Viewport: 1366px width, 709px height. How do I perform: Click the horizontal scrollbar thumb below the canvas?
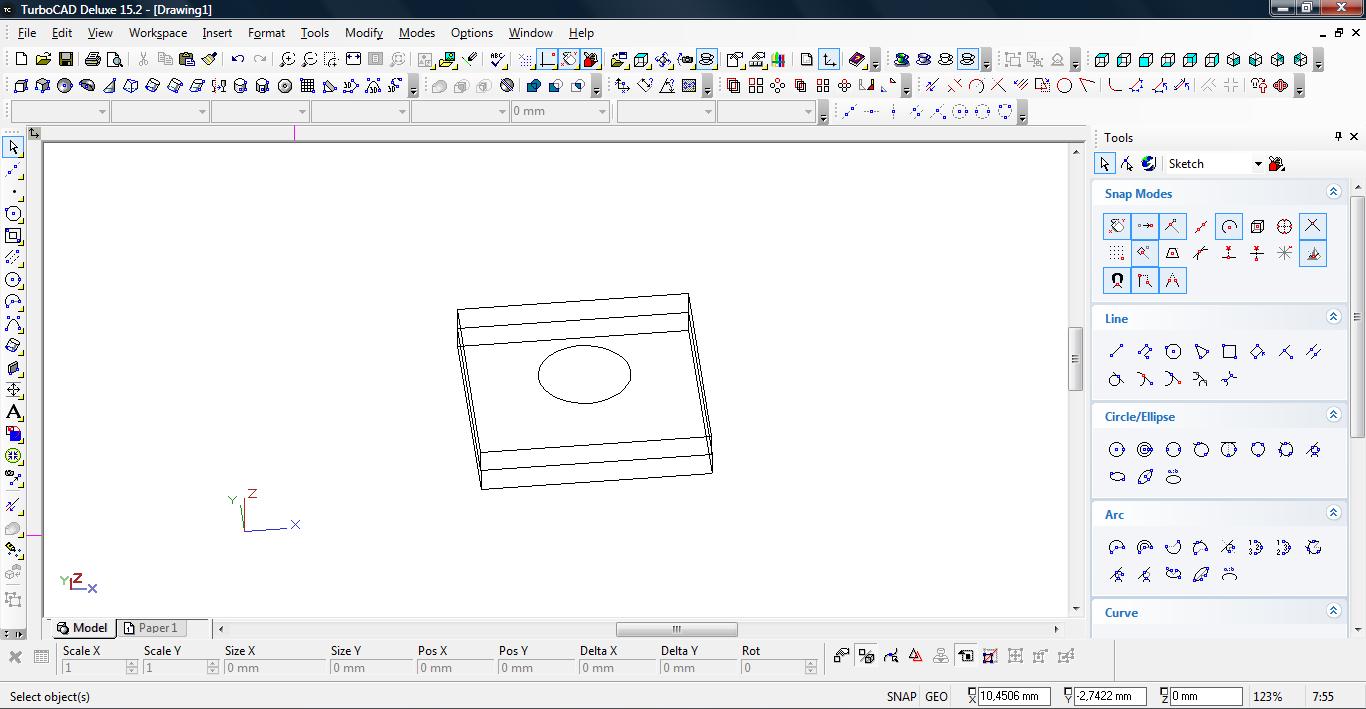(676, 629)
